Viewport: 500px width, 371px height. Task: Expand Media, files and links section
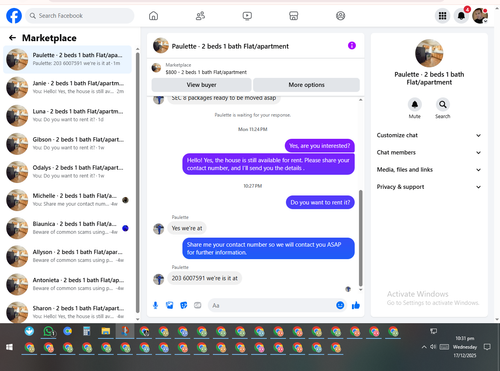(x=429, y=170)
